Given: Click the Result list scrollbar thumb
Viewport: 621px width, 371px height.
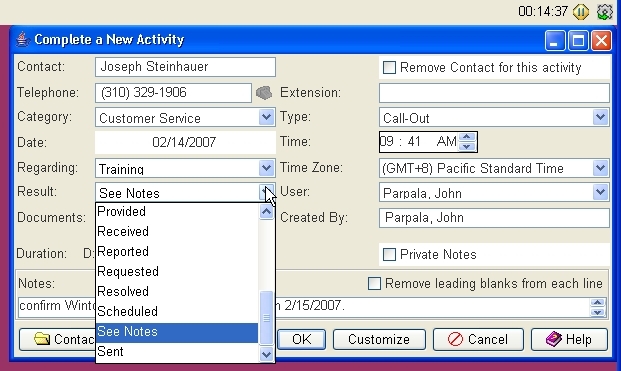Looking at the screenshot, I should pos(267,318).
